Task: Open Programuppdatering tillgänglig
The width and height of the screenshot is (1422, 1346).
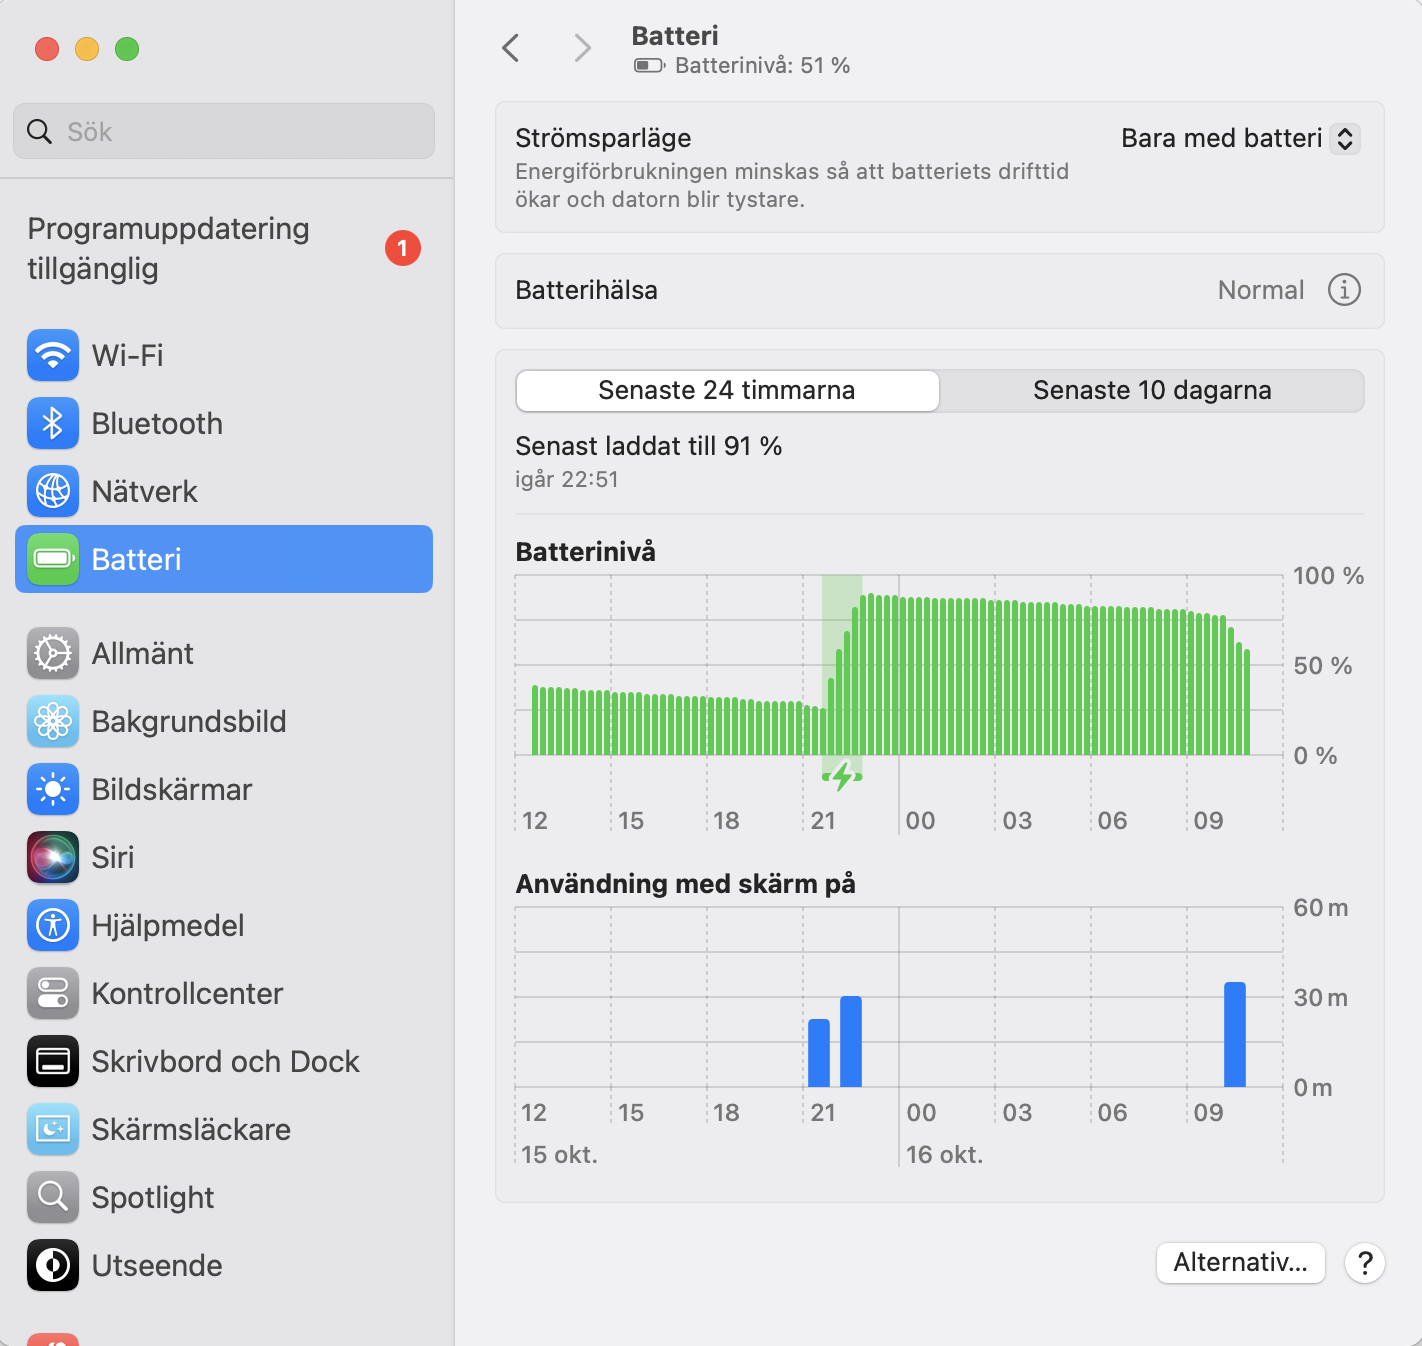Action: click(x=224, y=248)
